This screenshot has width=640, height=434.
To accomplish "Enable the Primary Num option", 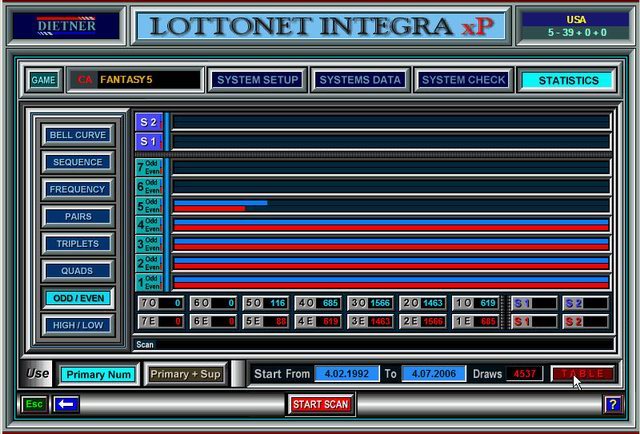I will [97, 374].
